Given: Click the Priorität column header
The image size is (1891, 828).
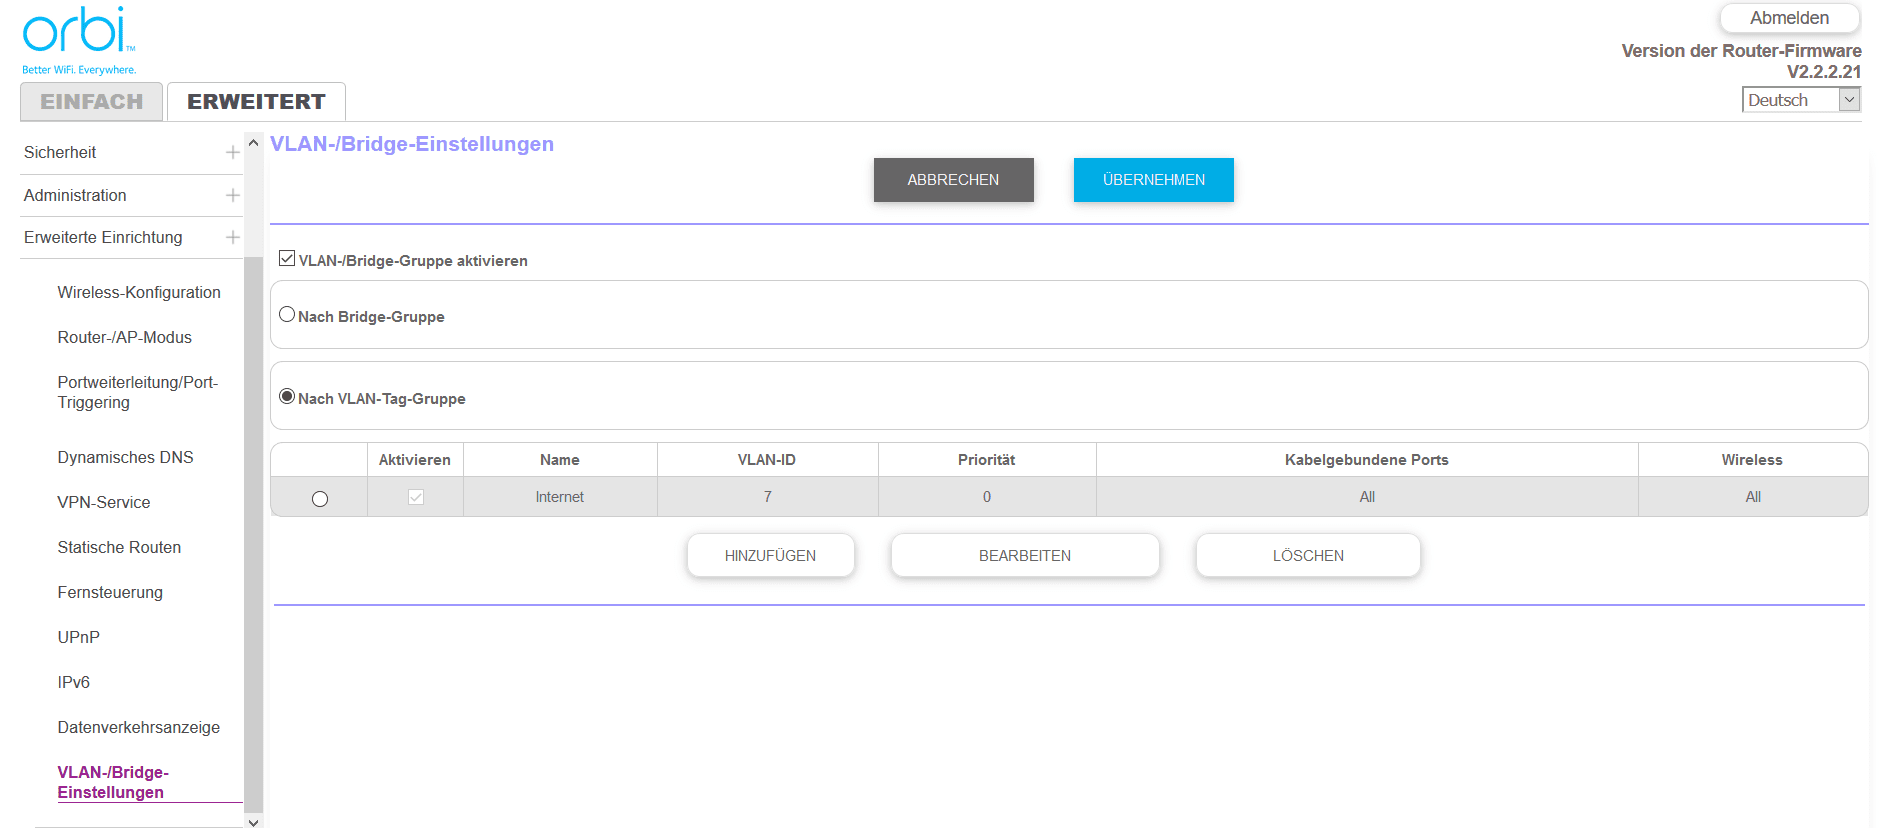Looking at the screenshot, I should point(986,460).
